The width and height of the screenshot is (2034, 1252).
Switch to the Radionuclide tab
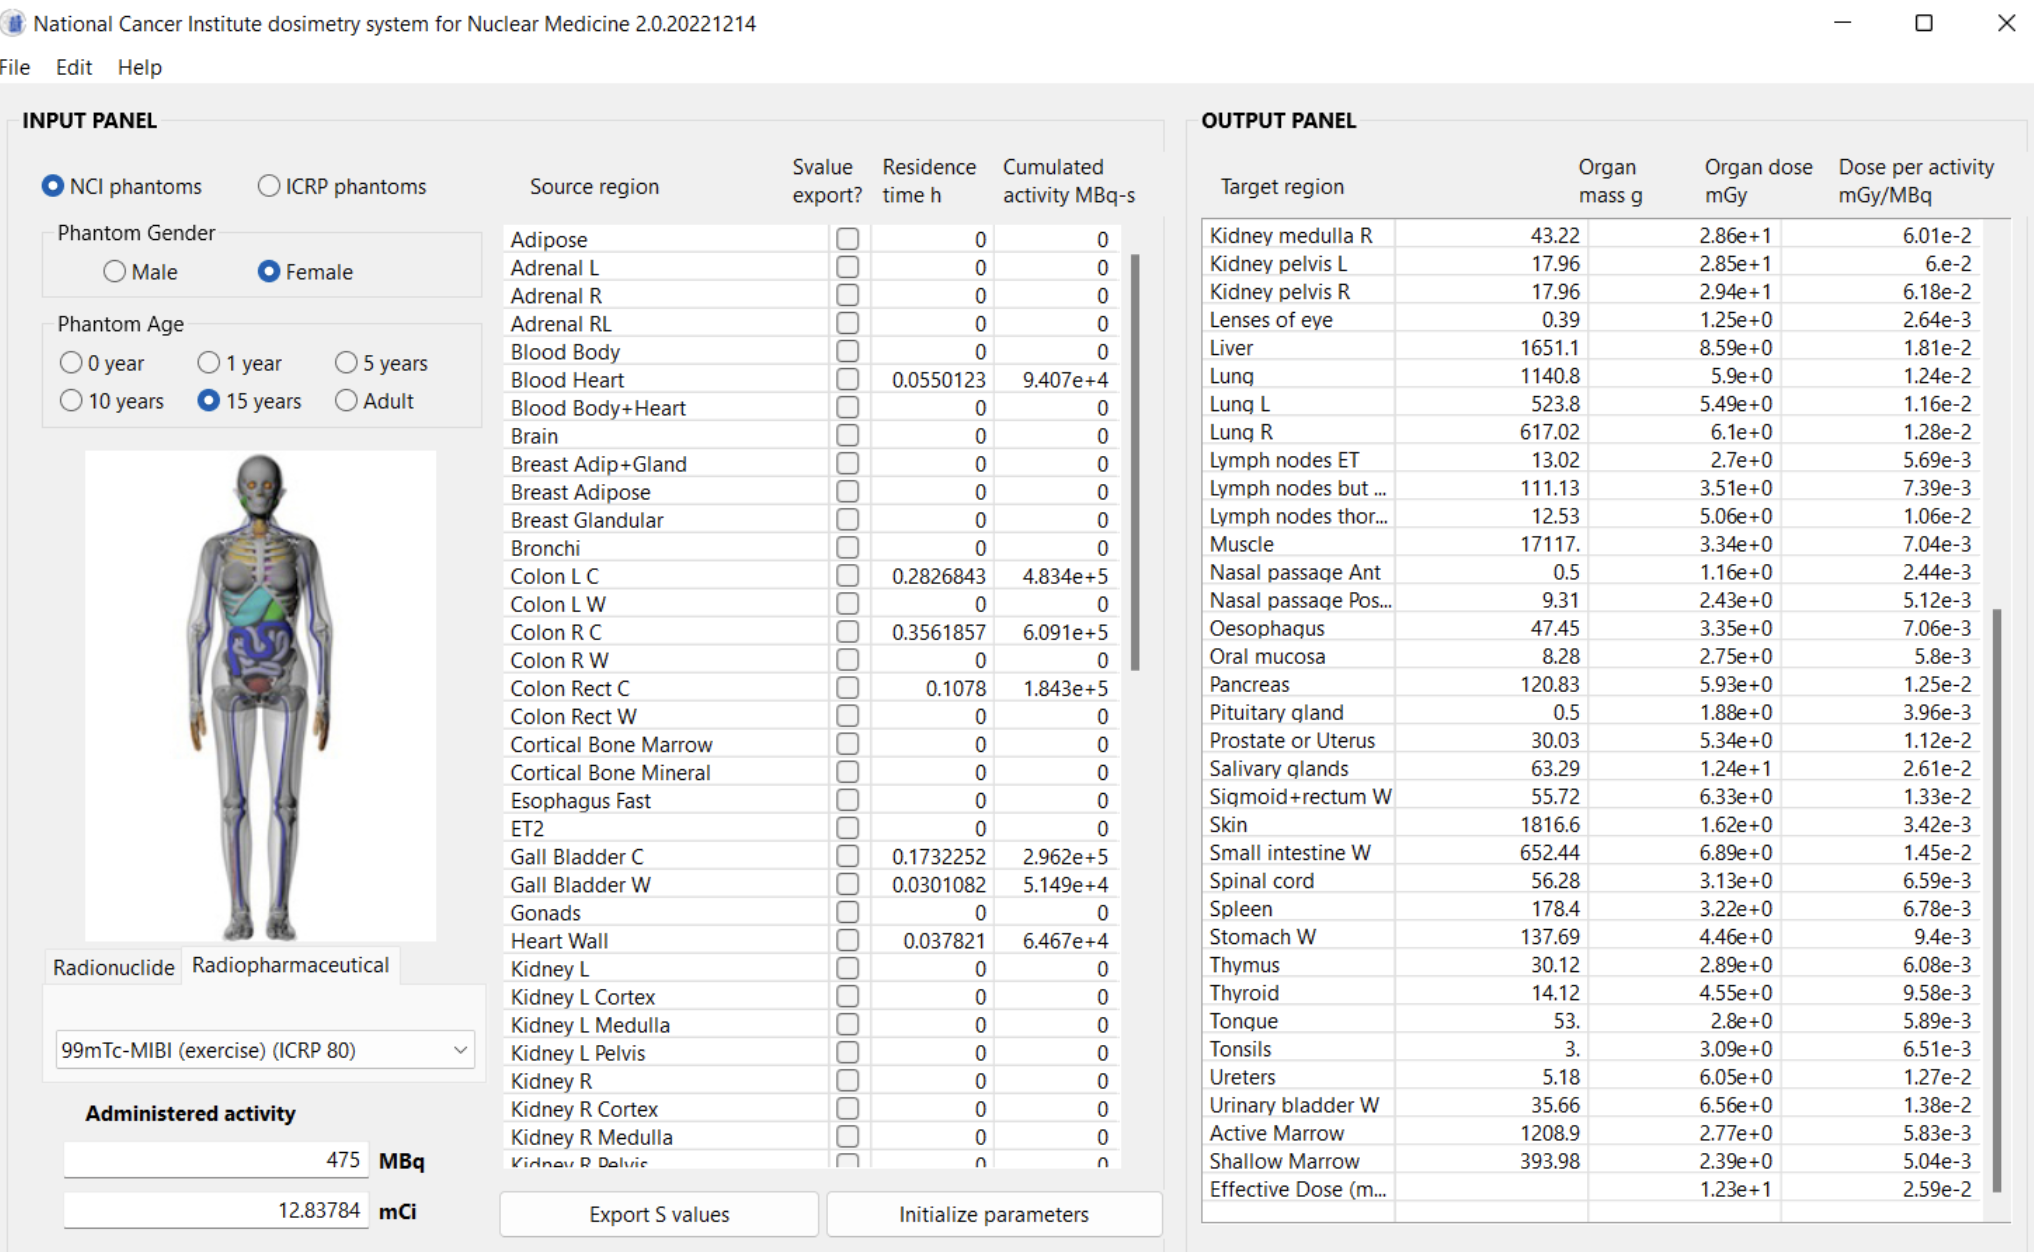point(113,967)
